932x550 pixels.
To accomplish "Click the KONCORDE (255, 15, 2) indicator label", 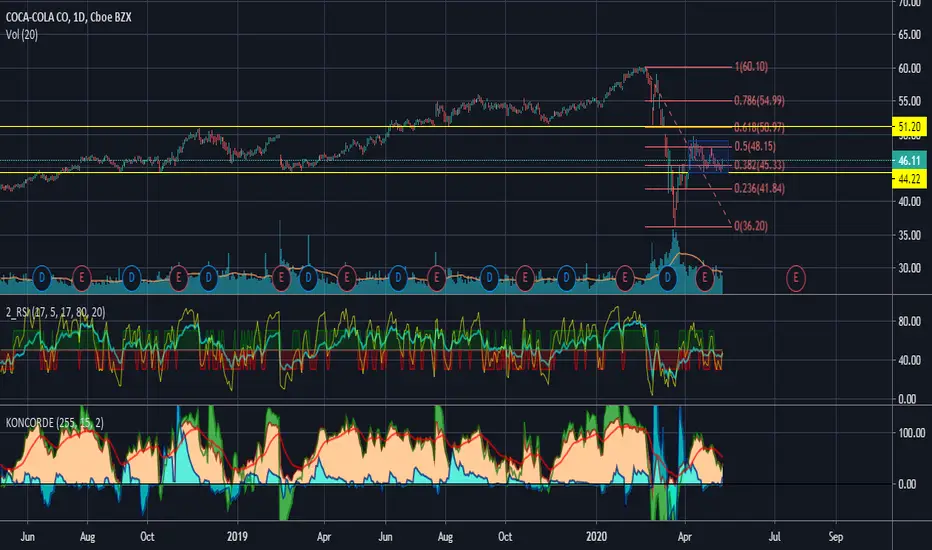I will pyautogui.click(x=54, y=423).
